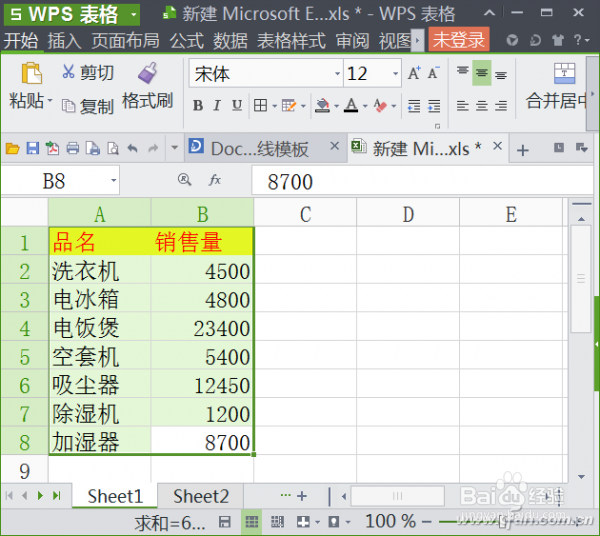The width and height of the screenshot is (600, 536).
Task: Expand font color dropdown arrow
Action: coord(365,106)
